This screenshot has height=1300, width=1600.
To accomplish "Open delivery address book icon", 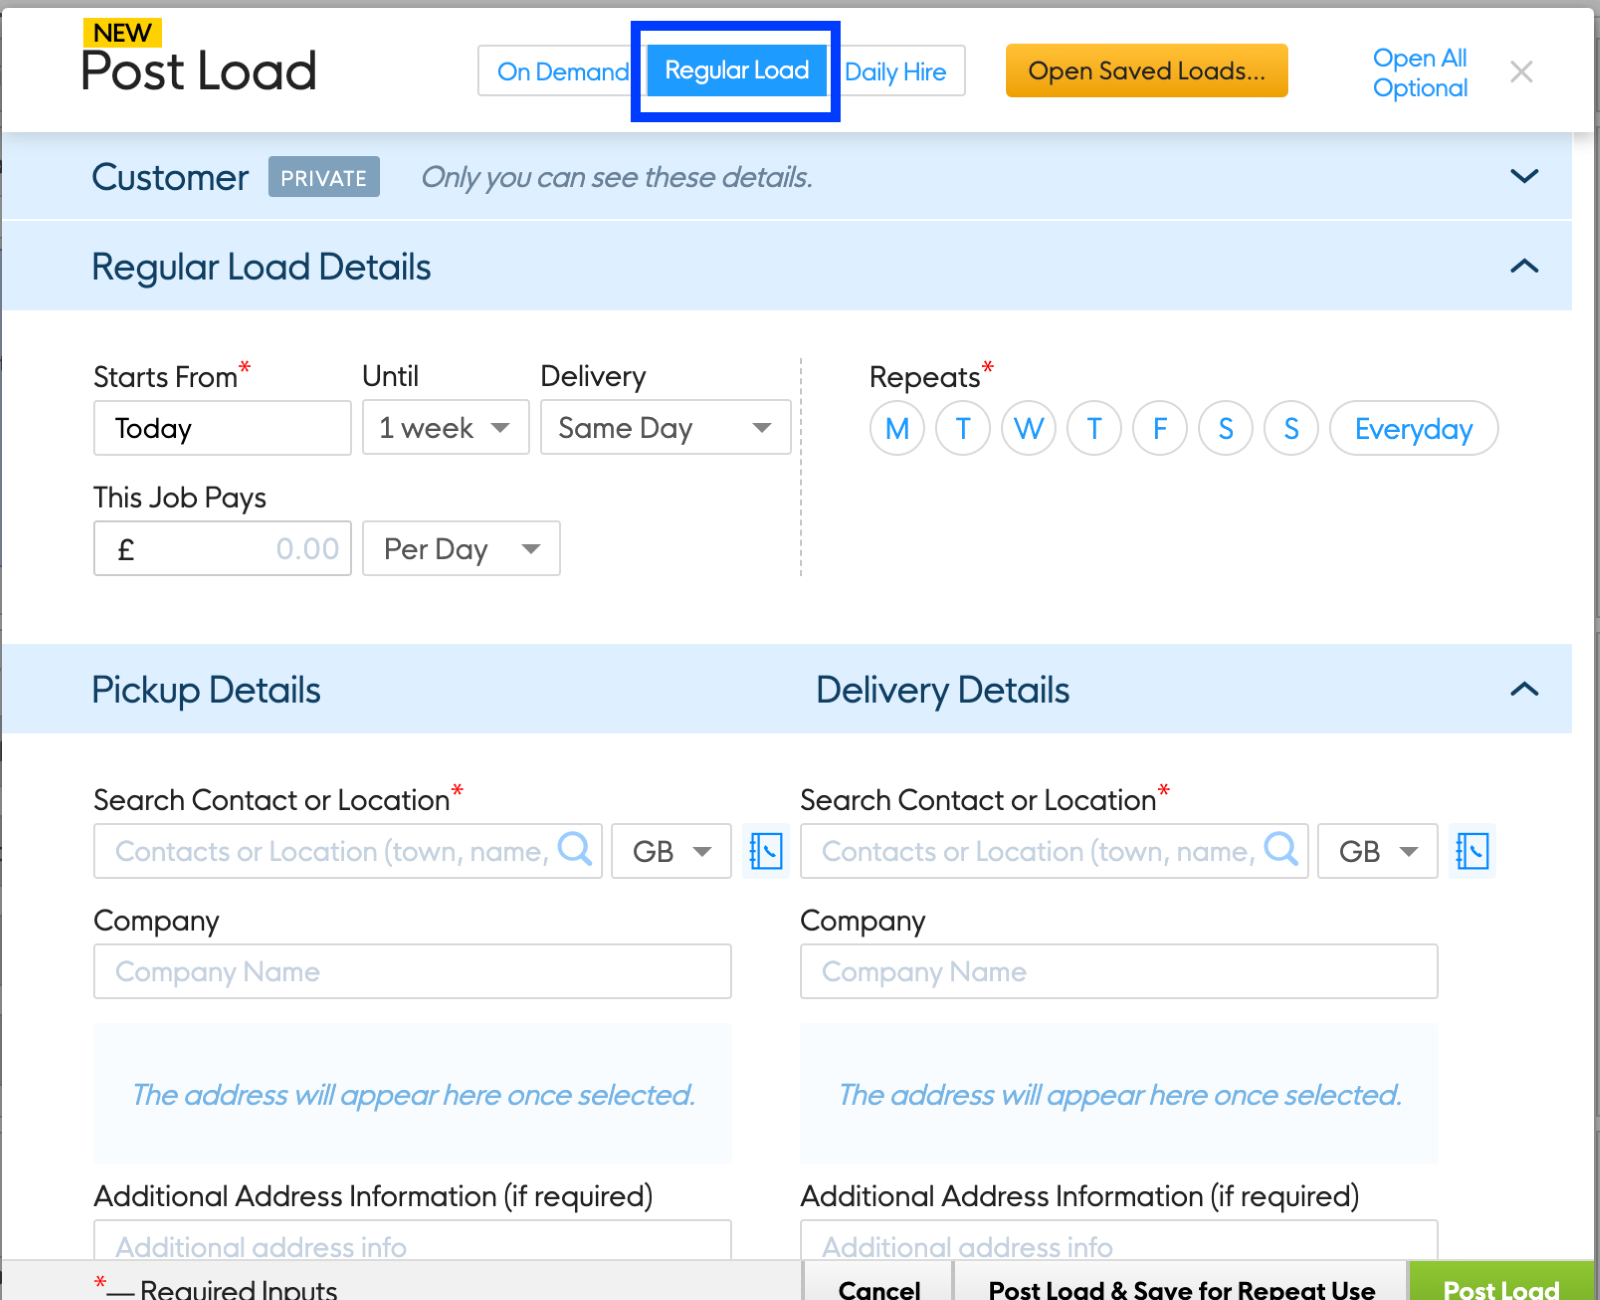I will [x=1472, y=851].
